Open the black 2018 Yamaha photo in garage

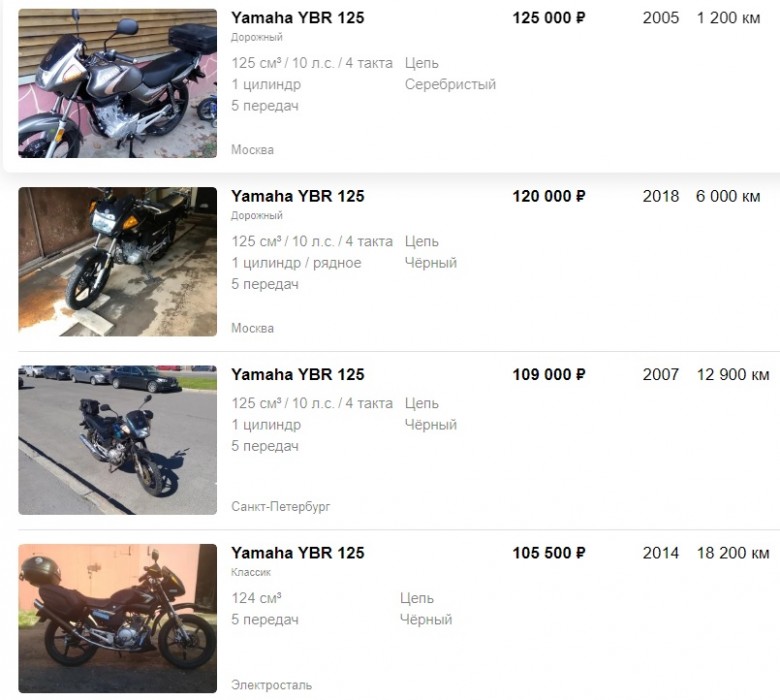click(x=117, y=262)
